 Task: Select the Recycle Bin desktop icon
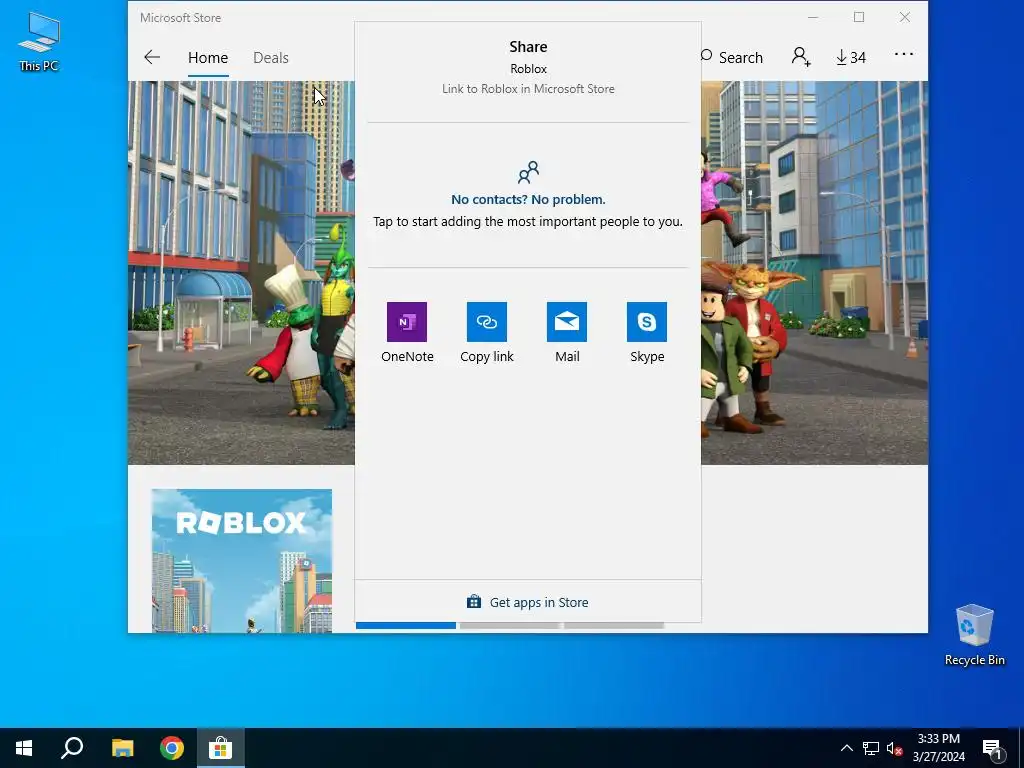click(974, 635)
